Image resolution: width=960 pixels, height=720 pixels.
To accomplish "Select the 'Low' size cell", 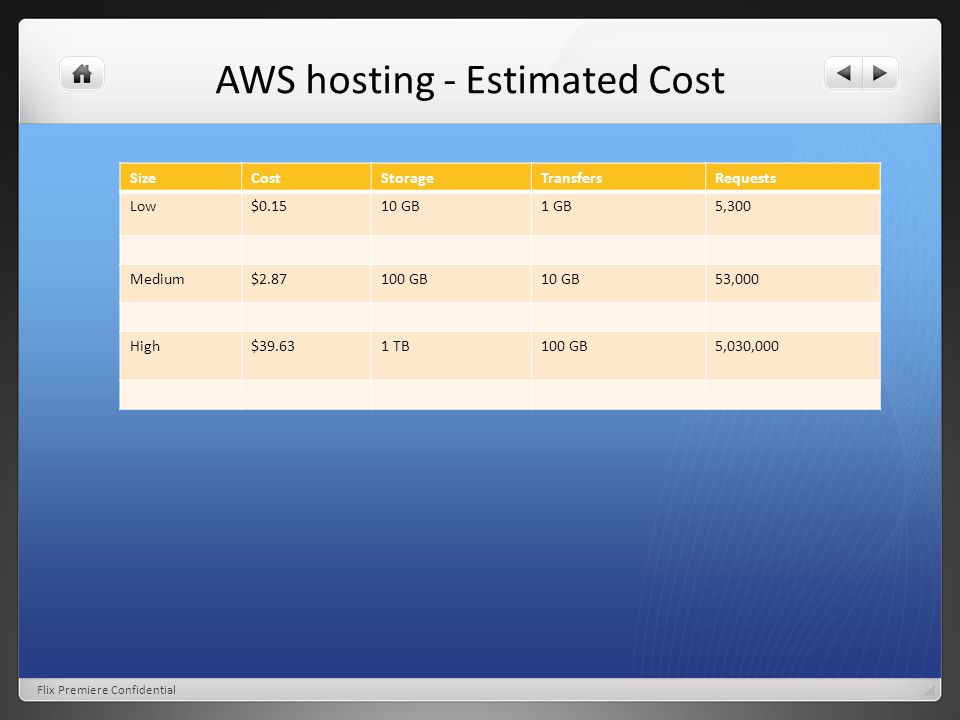I will point(181,213).
